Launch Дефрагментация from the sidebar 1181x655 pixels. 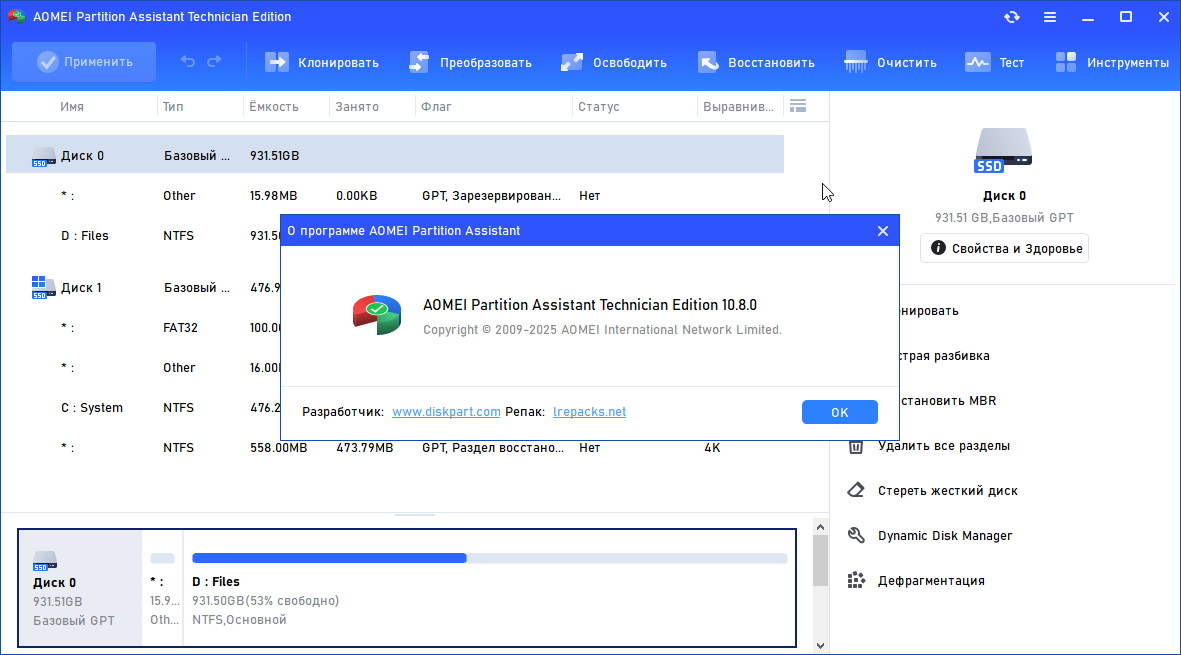click(931, 580)
